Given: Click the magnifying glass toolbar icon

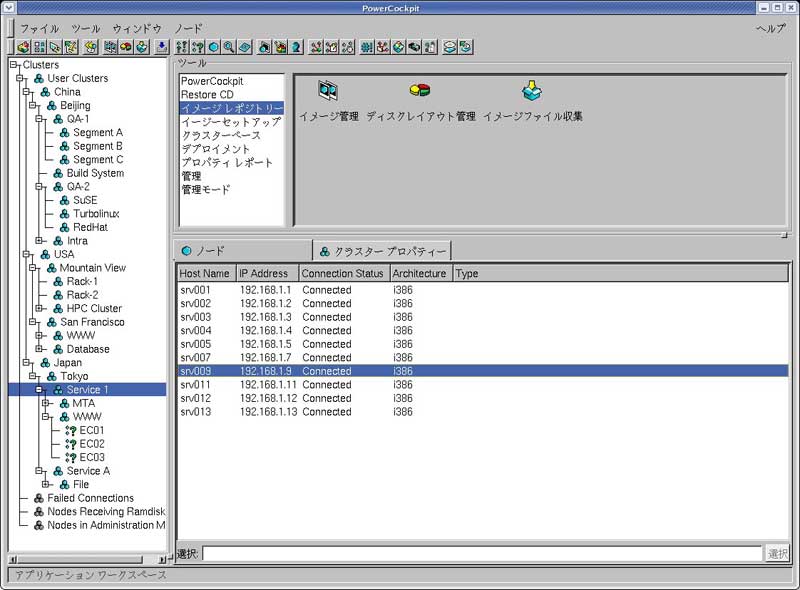Looking at the screenshot, I should pyautogui.click(x=229, y=47).
